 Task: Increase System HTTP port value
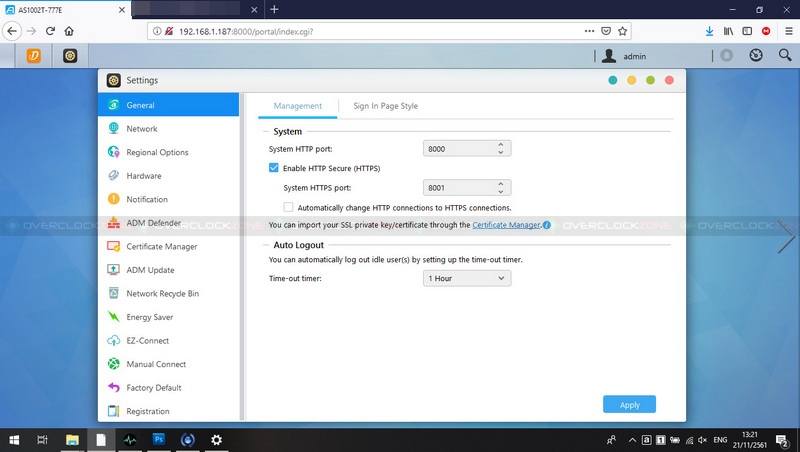click(x=501, y=145)
